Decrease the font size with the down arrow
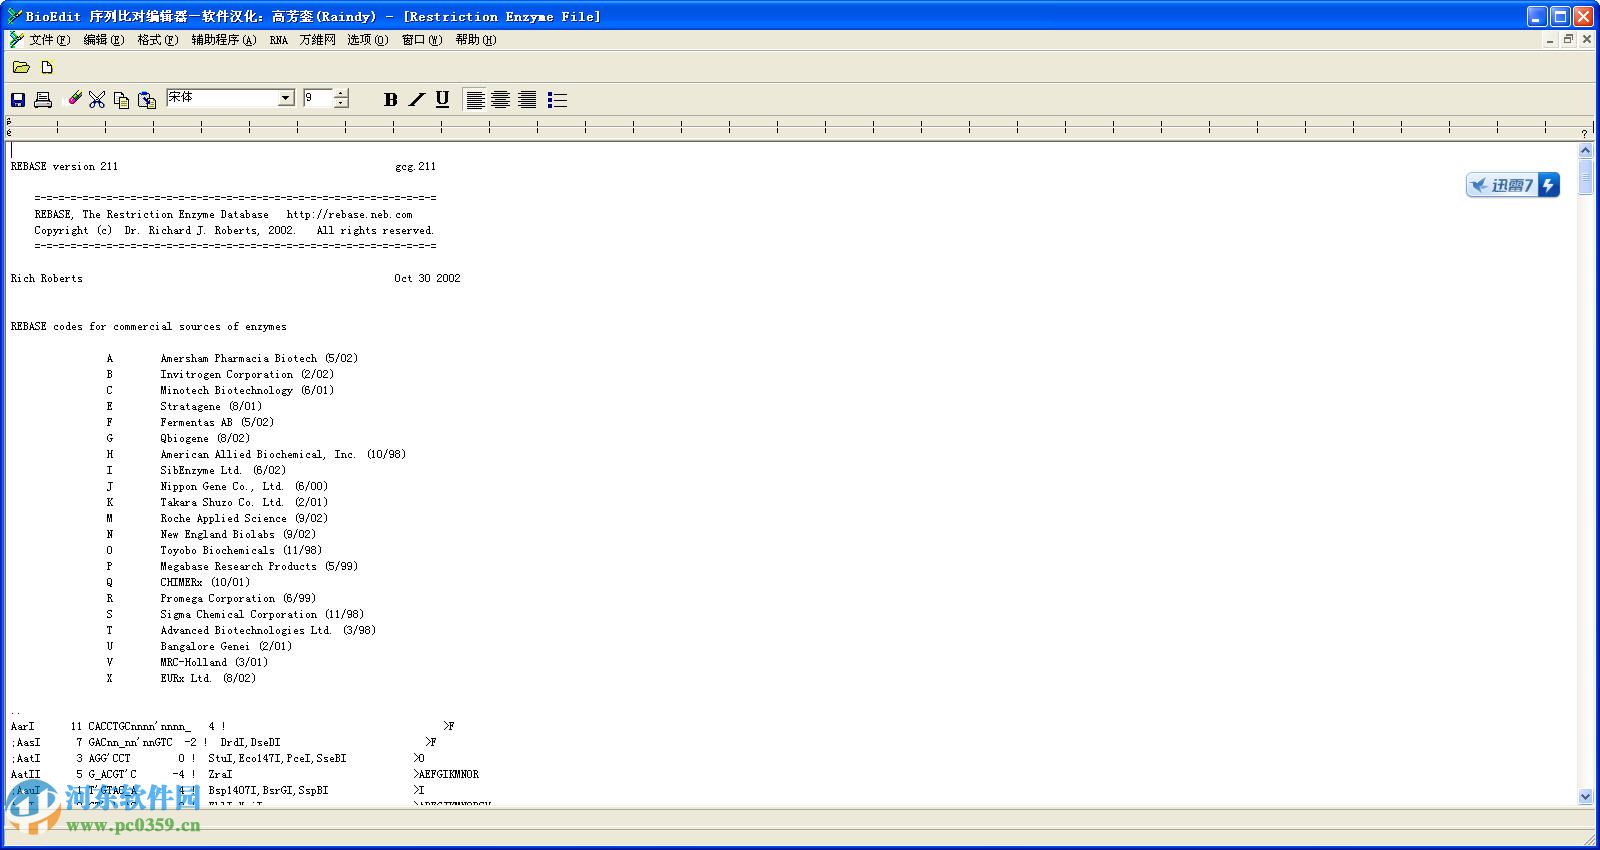Screen dimensions: 1600x850 pos(341,103)
